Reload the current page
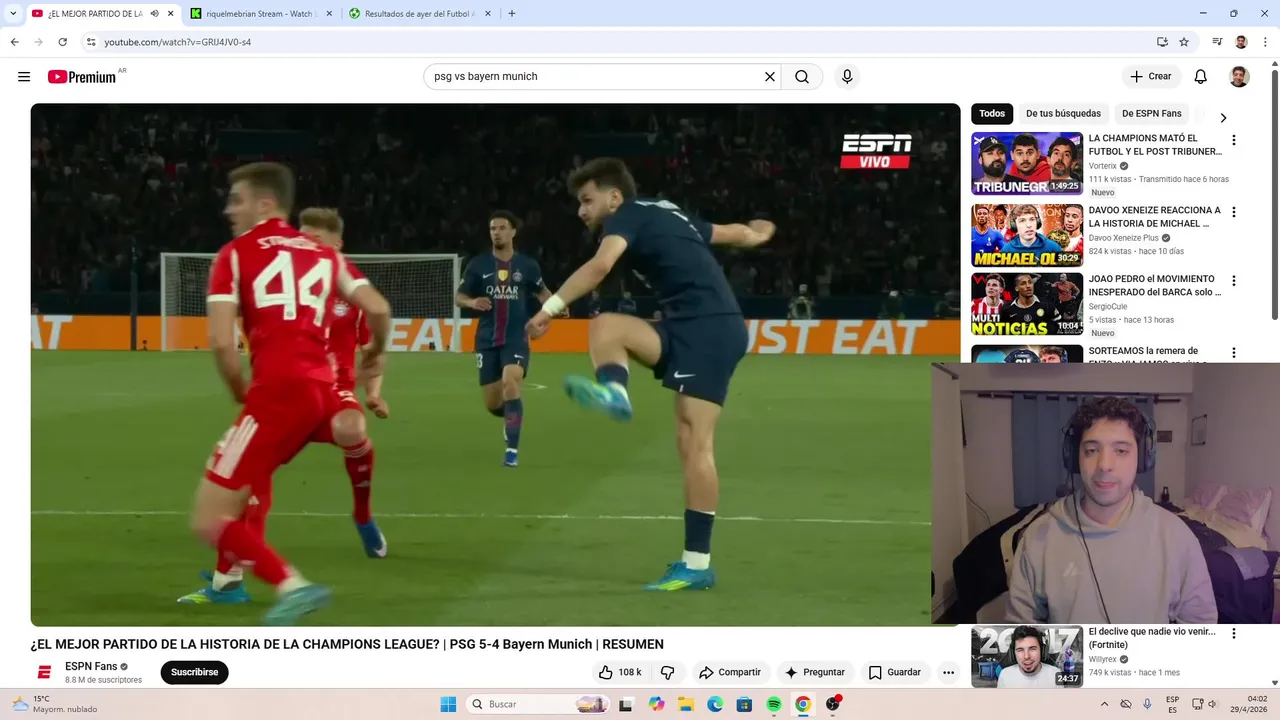This screenshot has width=1280, height=720. (x=62, y=42)
